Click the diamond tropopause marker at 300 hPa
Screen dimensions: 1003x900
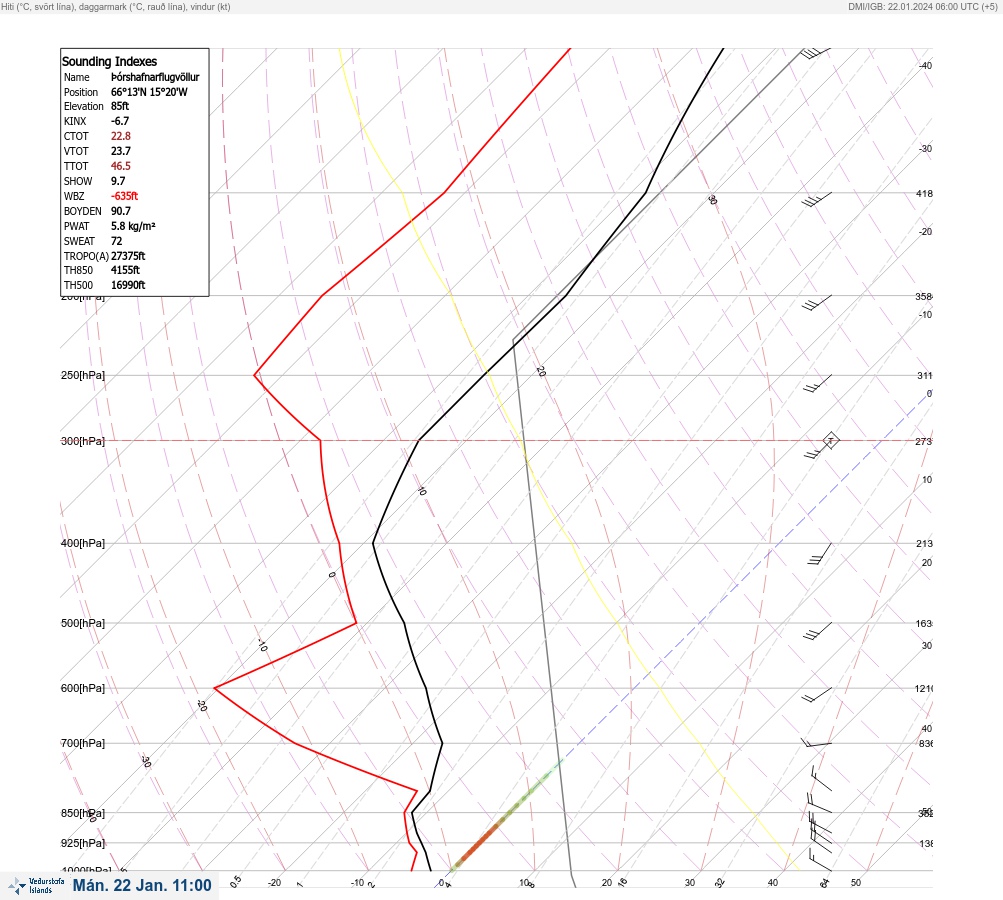click(x=831, y=441)
